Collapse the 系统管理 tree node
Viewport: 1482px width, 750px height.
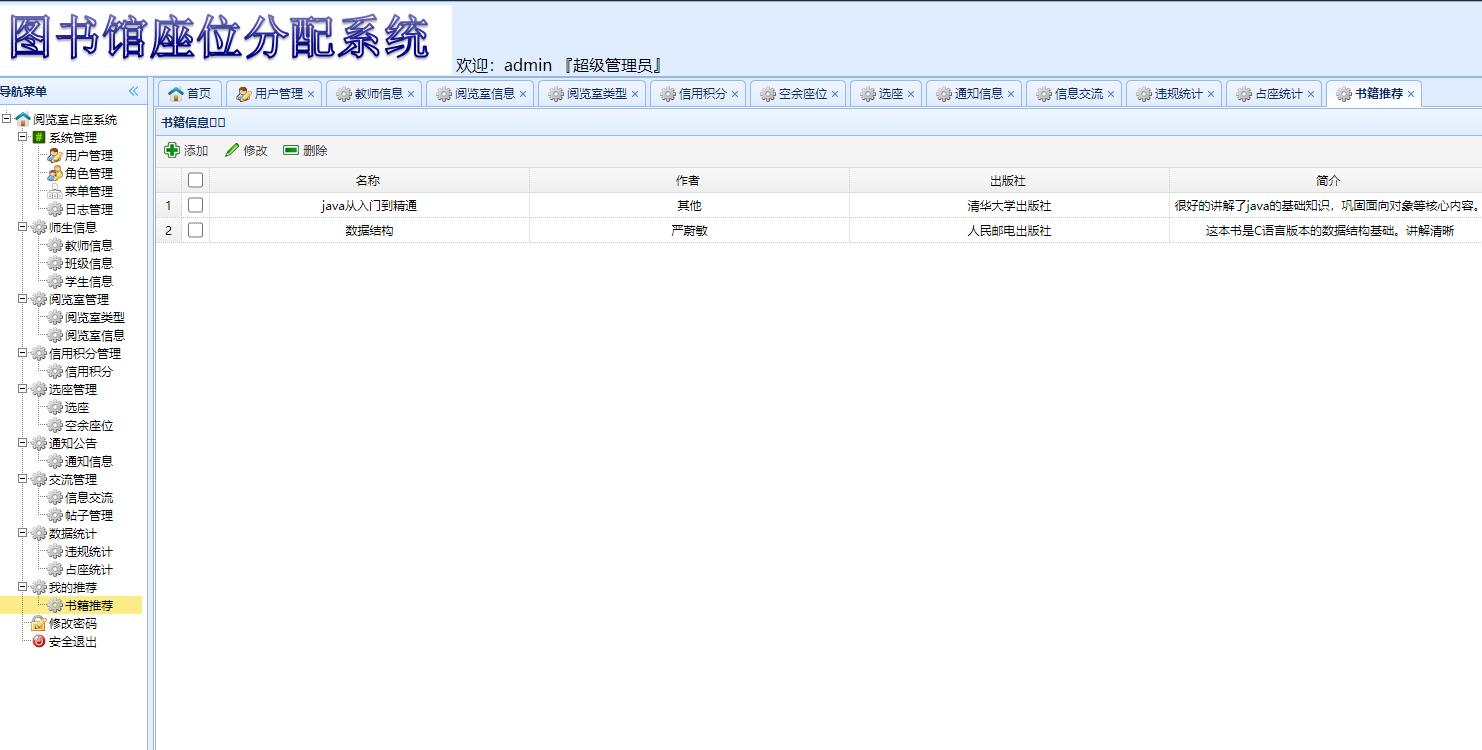click(22, 137)
